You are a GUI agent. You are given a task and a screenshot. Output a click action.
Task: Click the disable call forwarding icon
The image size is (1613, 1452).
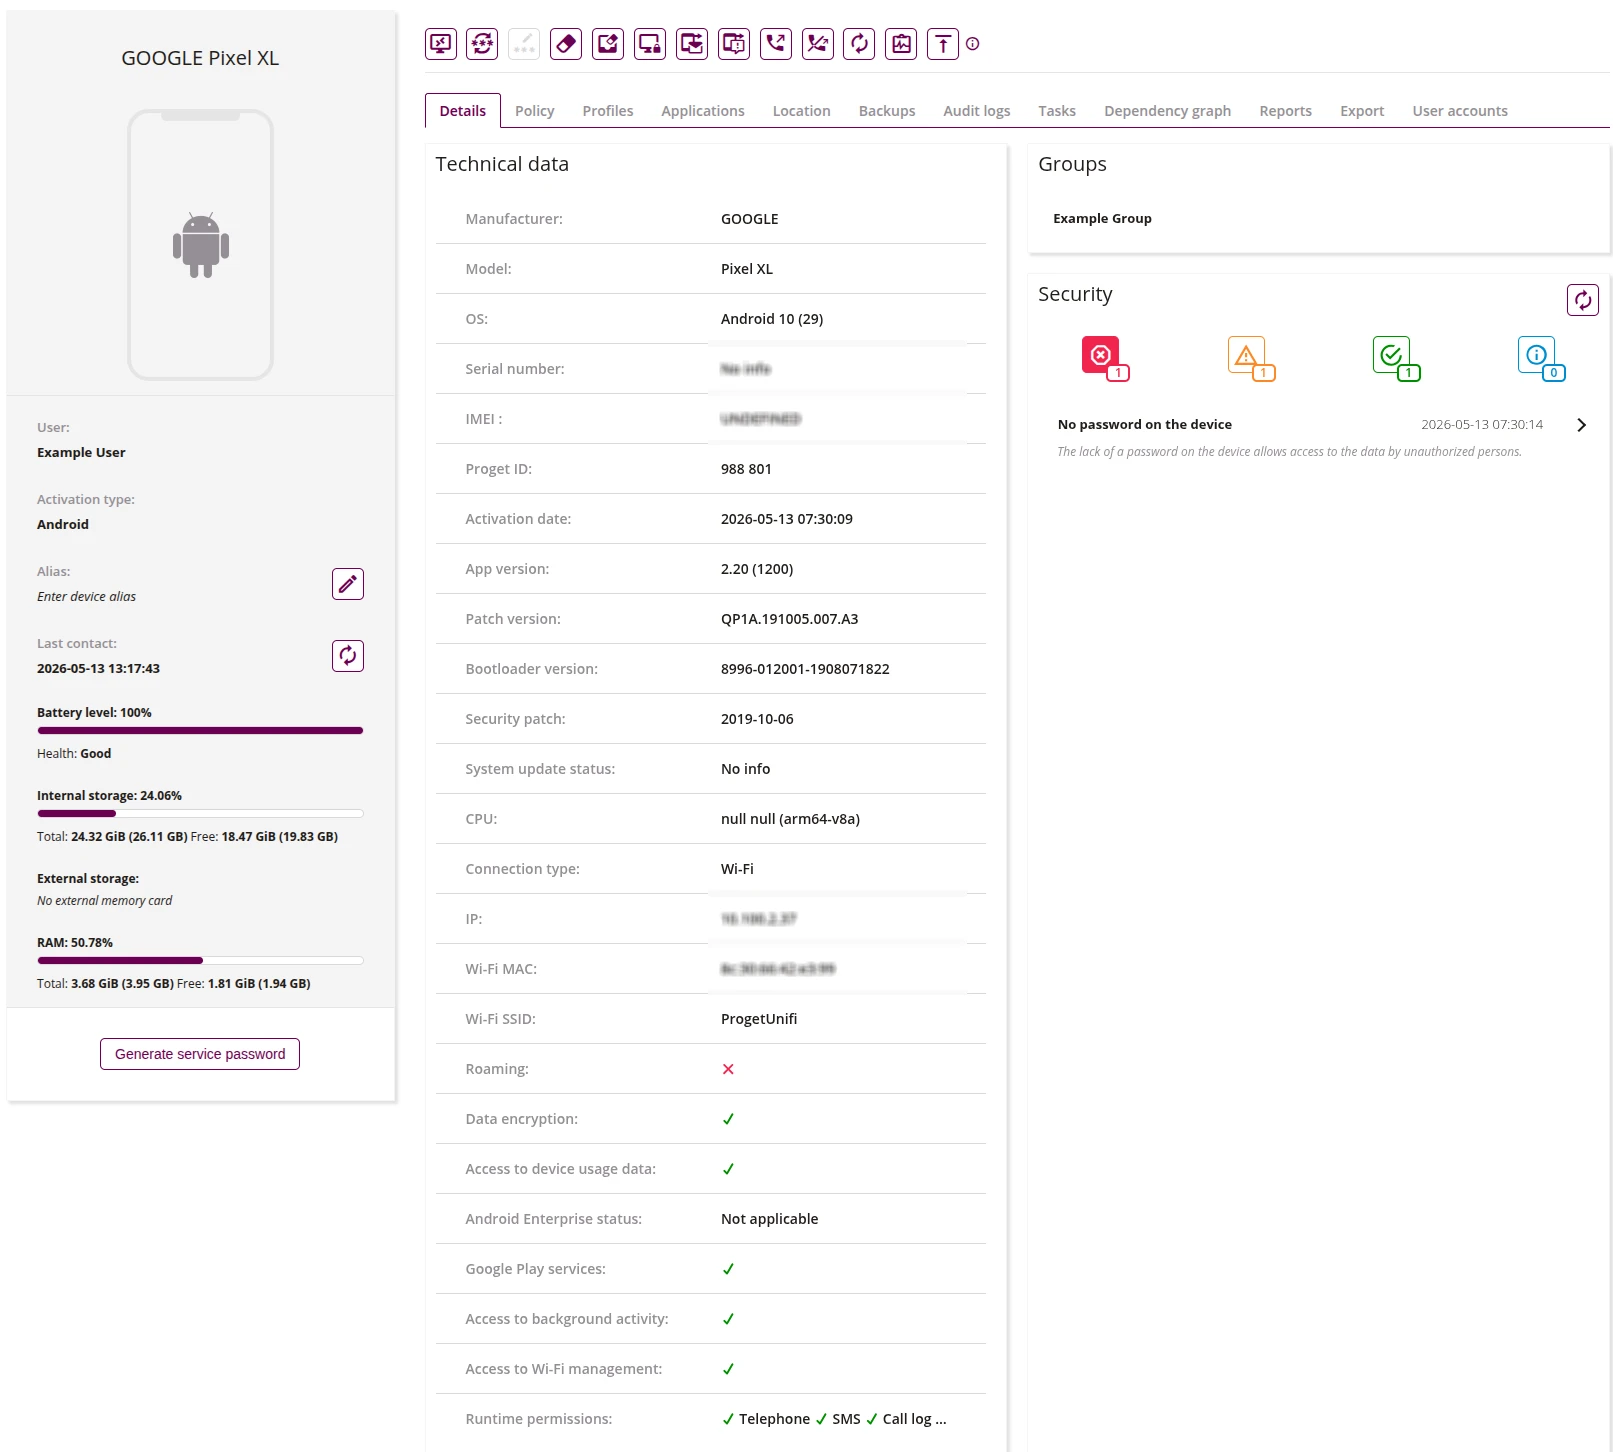coord(818,44)
